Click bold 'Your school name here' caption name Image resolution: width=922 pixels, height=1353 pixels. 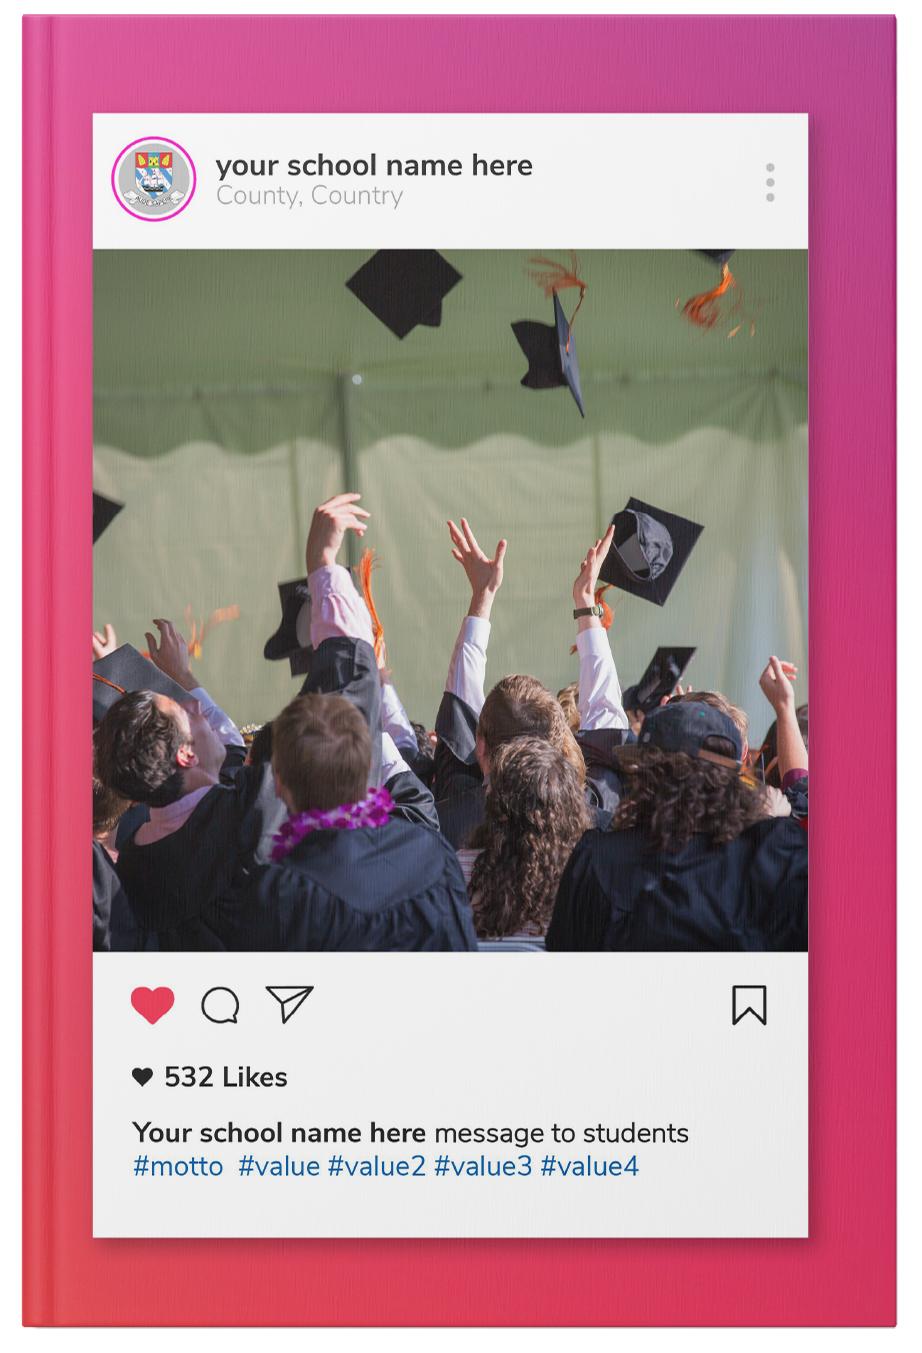pyautogui.click(x=279, y=1133)
